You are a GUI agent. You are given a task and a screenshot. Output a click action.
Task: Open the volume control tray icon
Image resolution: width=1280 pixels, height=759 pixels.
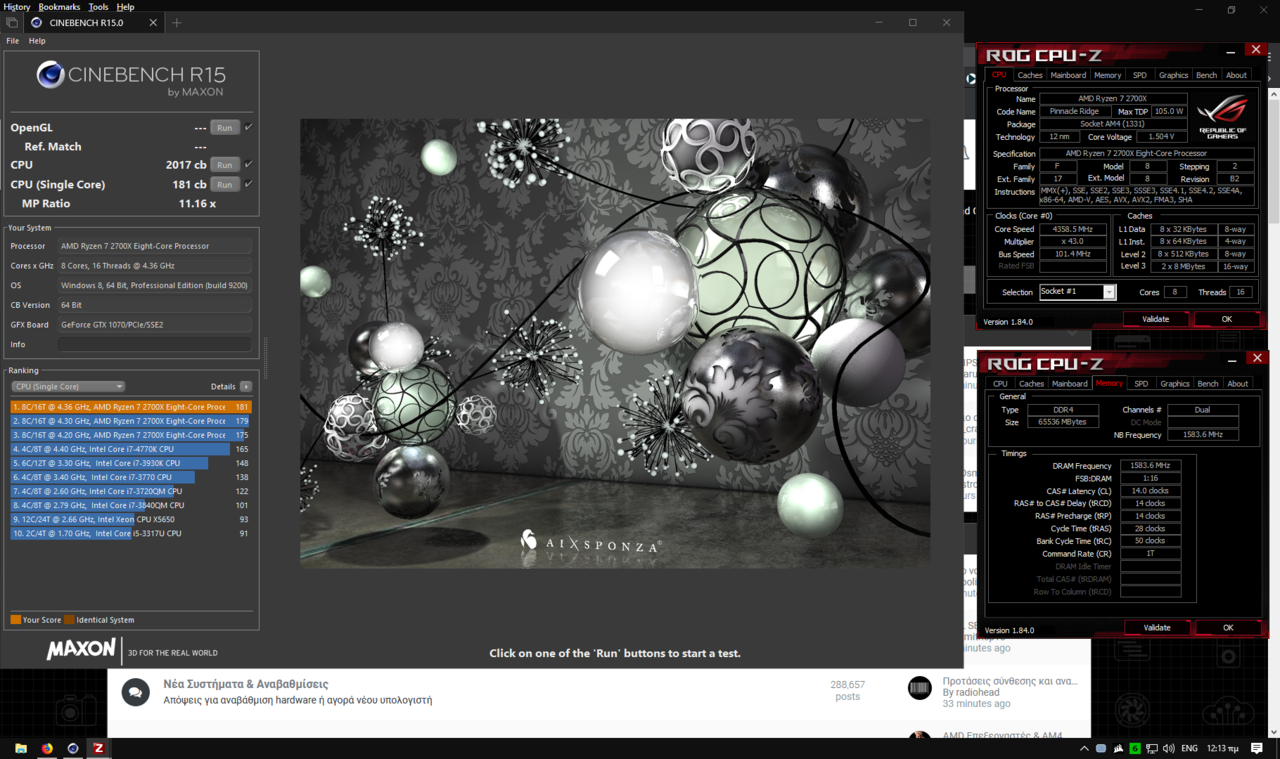click(1168, 748)
